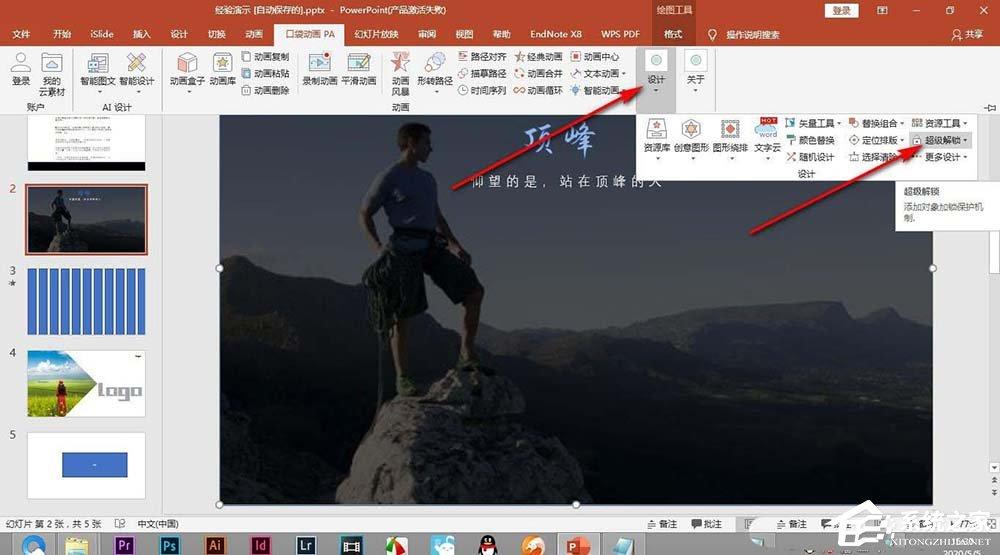This screenshot has width=1000, height=555.
Task: Open the 定位排版 dropdown
Action: click(876, 140)
